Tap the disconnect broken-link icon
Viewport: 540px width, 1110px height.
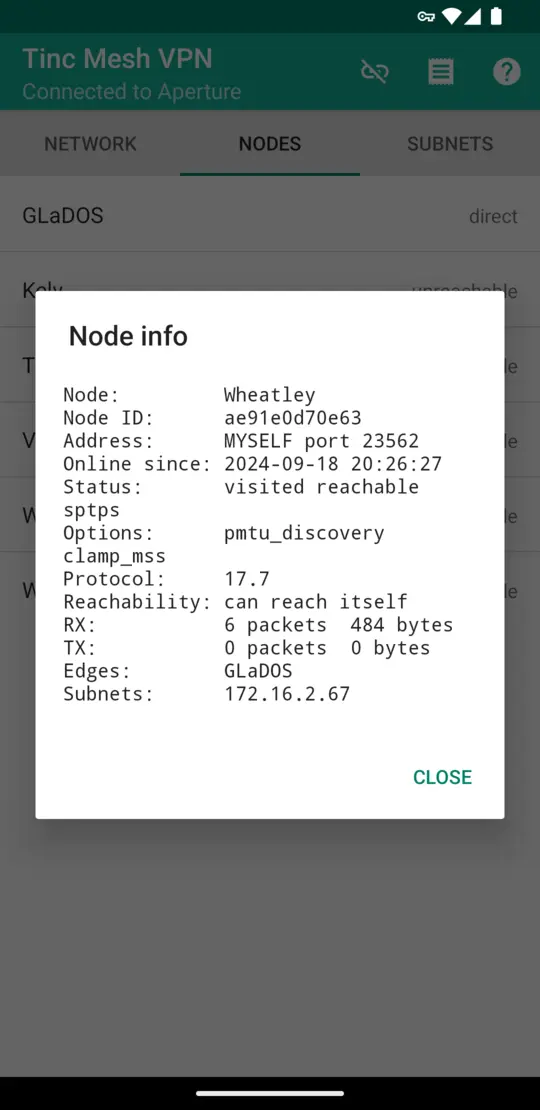tap(374, 71)
